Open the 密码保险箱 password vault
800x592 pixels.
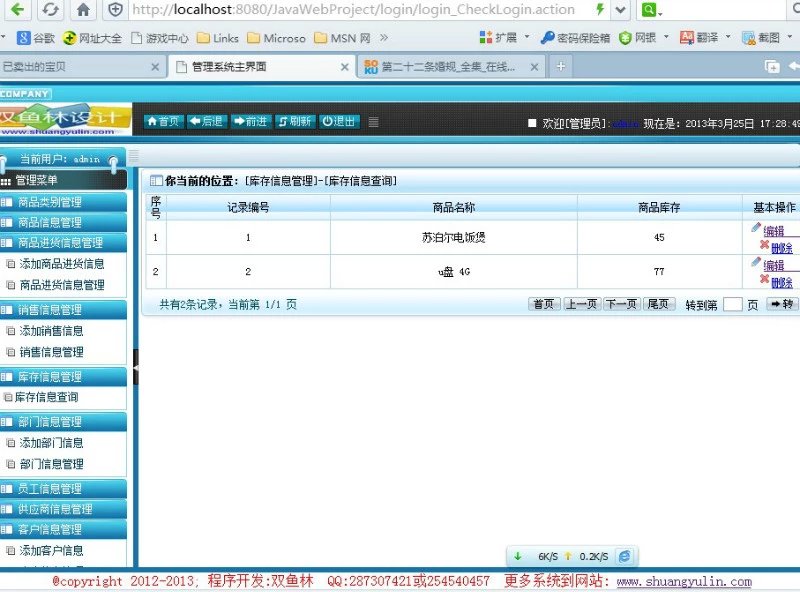[x=576, y=37]
